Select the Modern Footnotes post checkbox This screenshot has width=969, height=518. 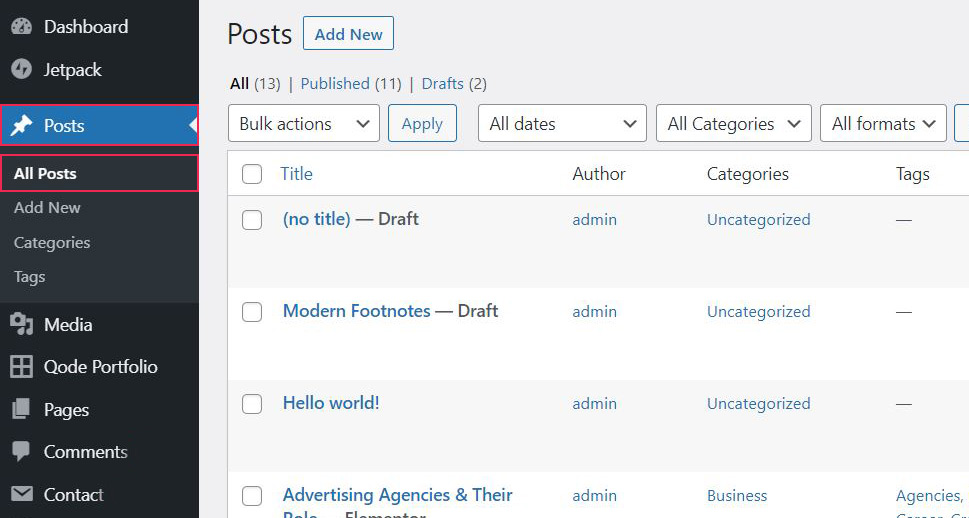pos(252,312)
